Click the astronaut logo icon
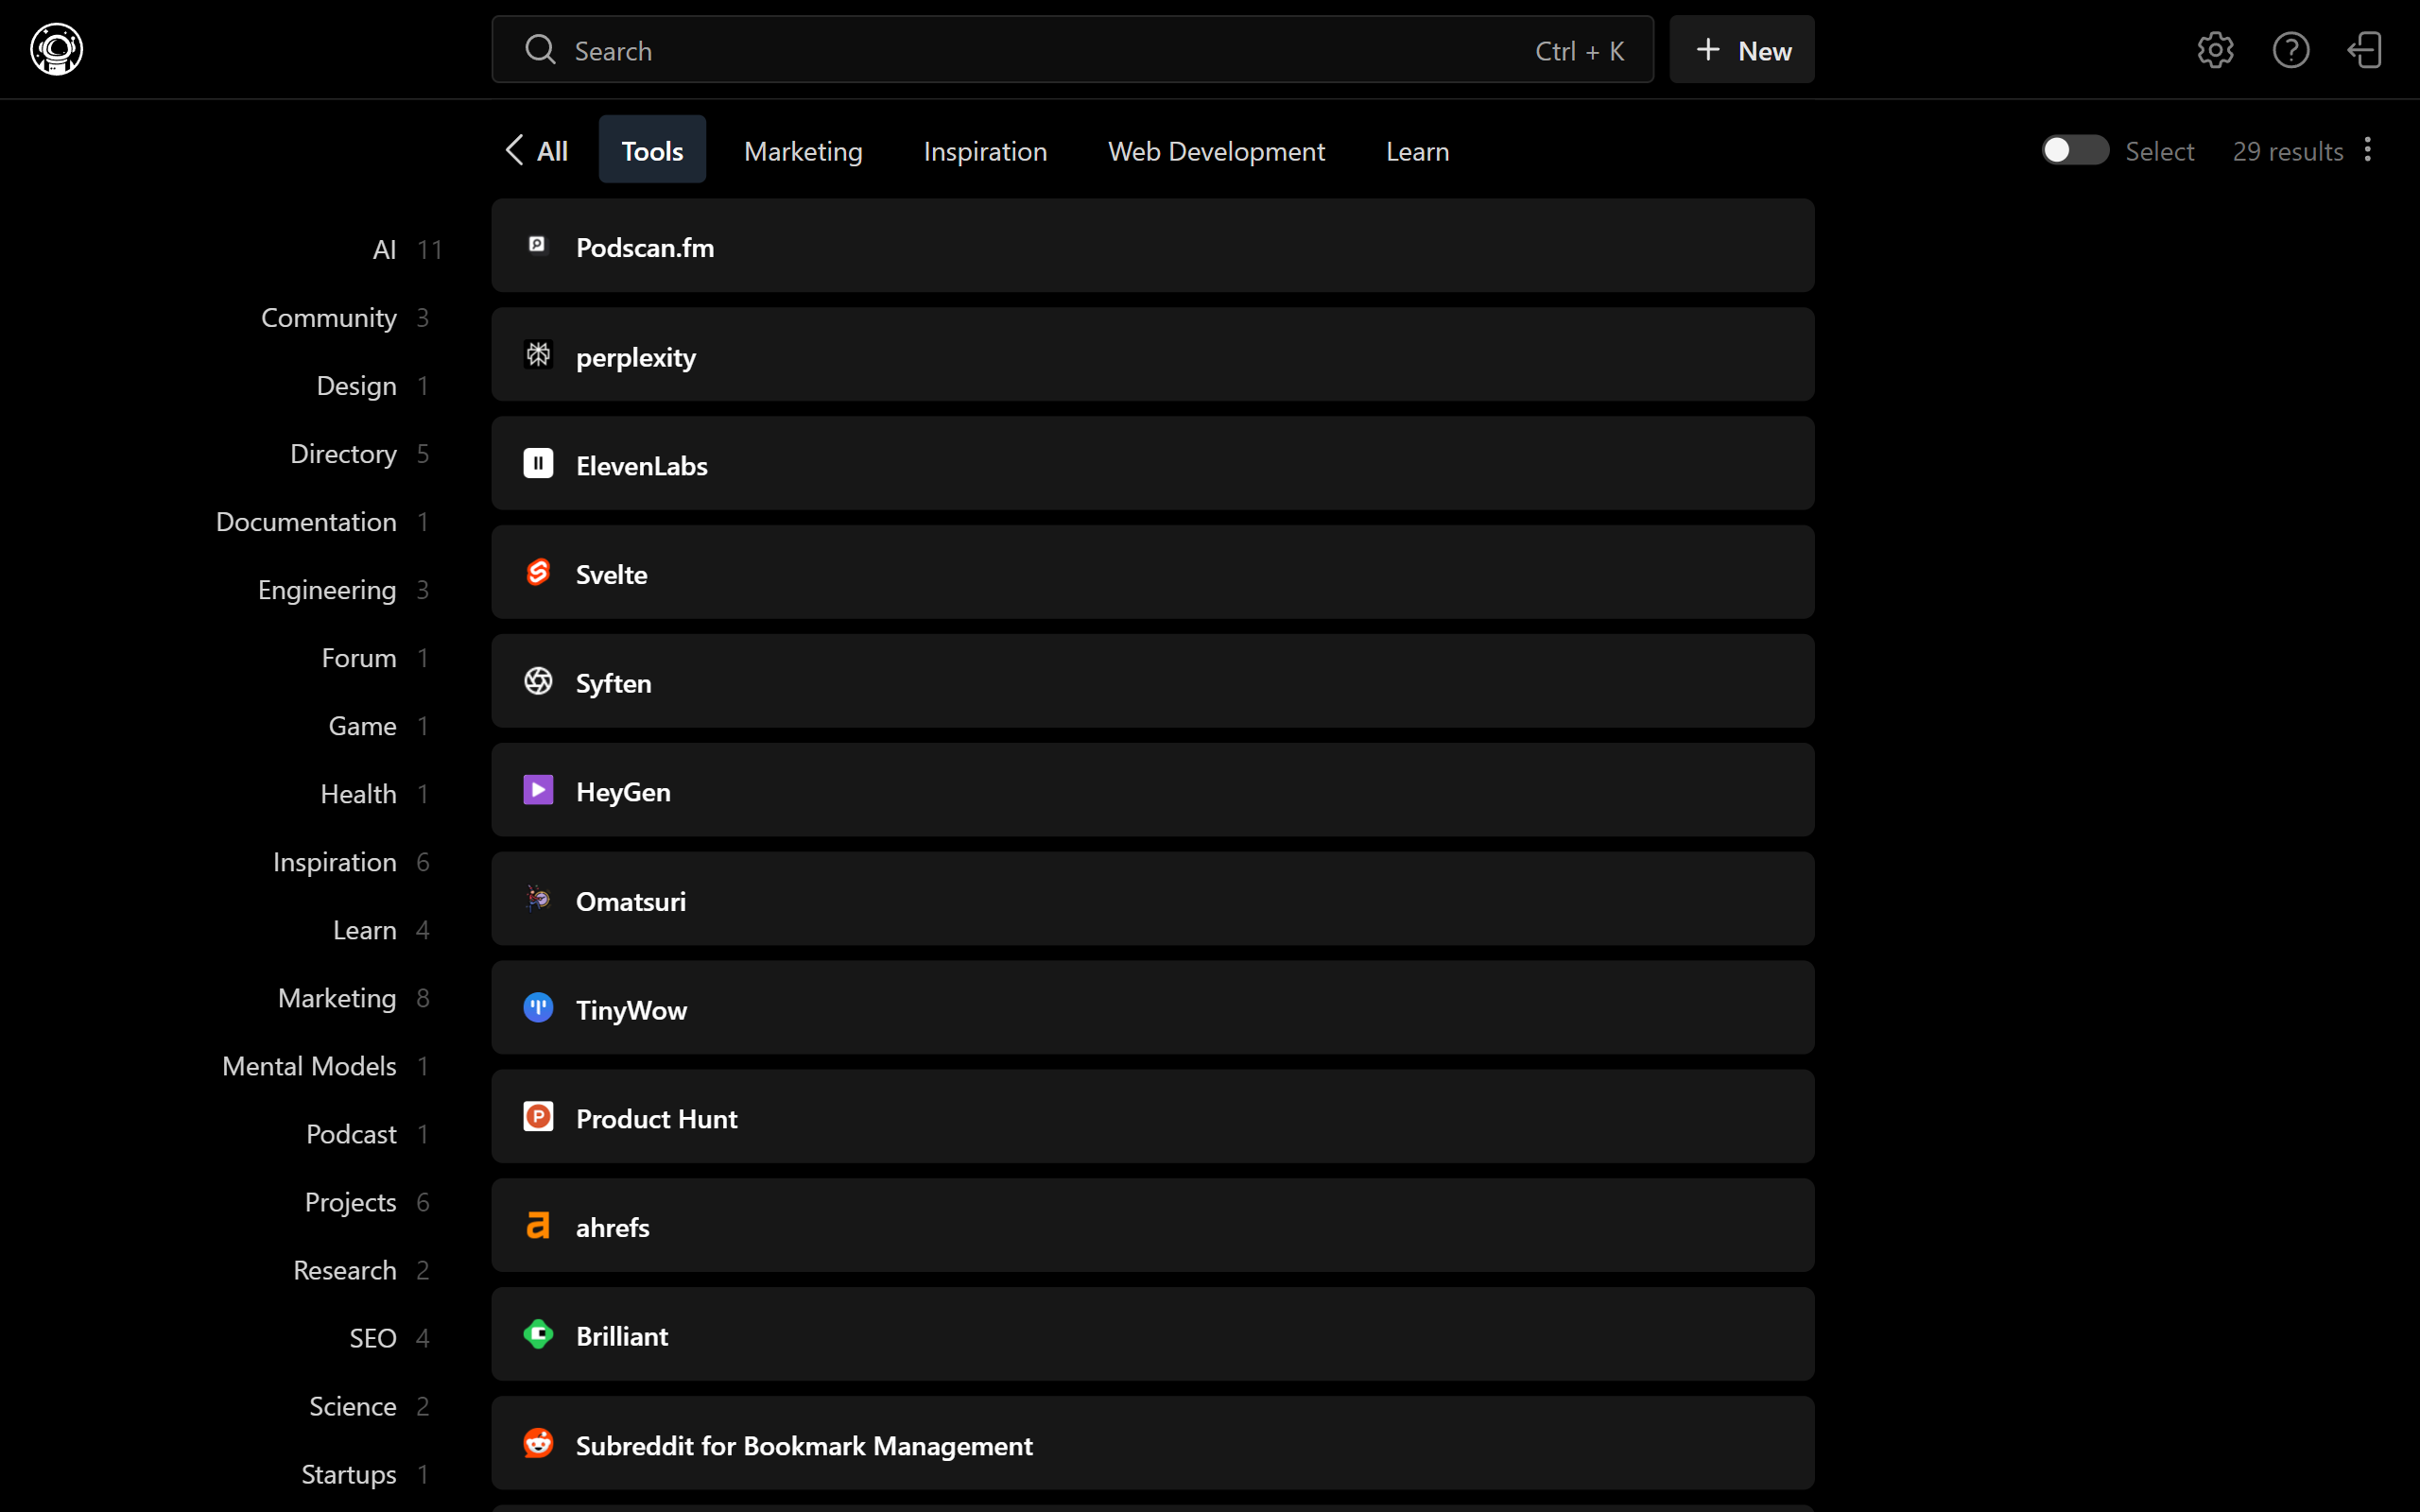This screenshot has height=1512, width=2420. coord(56,49)
